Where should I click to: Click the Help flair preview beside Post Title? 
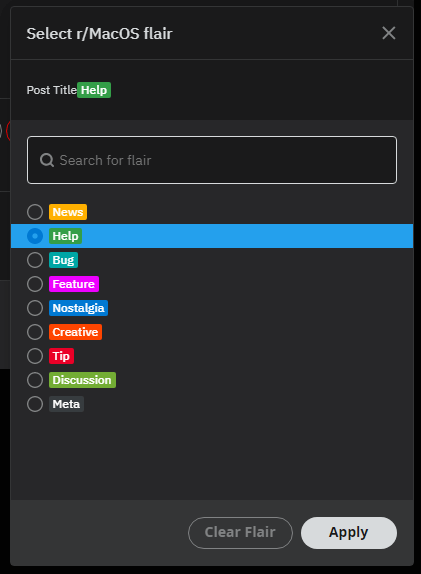pos(94,90)
